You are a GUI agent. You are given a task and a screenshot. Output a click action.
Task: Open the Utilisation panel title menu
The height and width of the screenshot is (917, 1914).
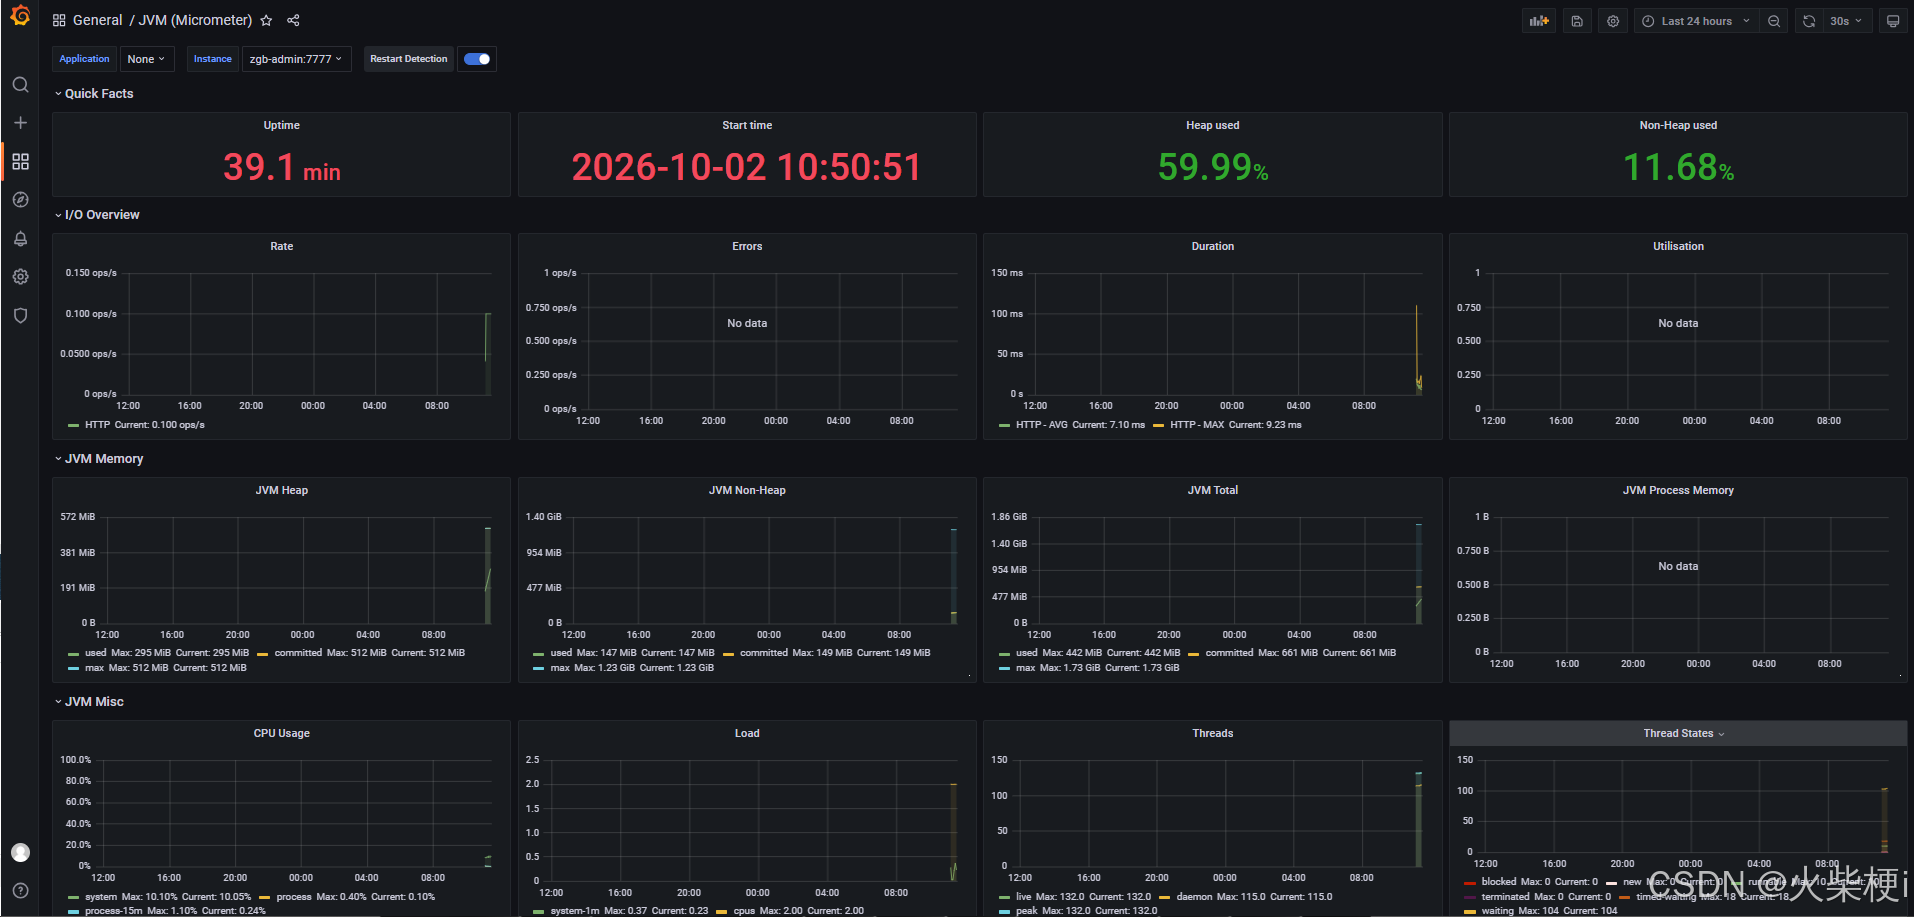(1678, 246)
